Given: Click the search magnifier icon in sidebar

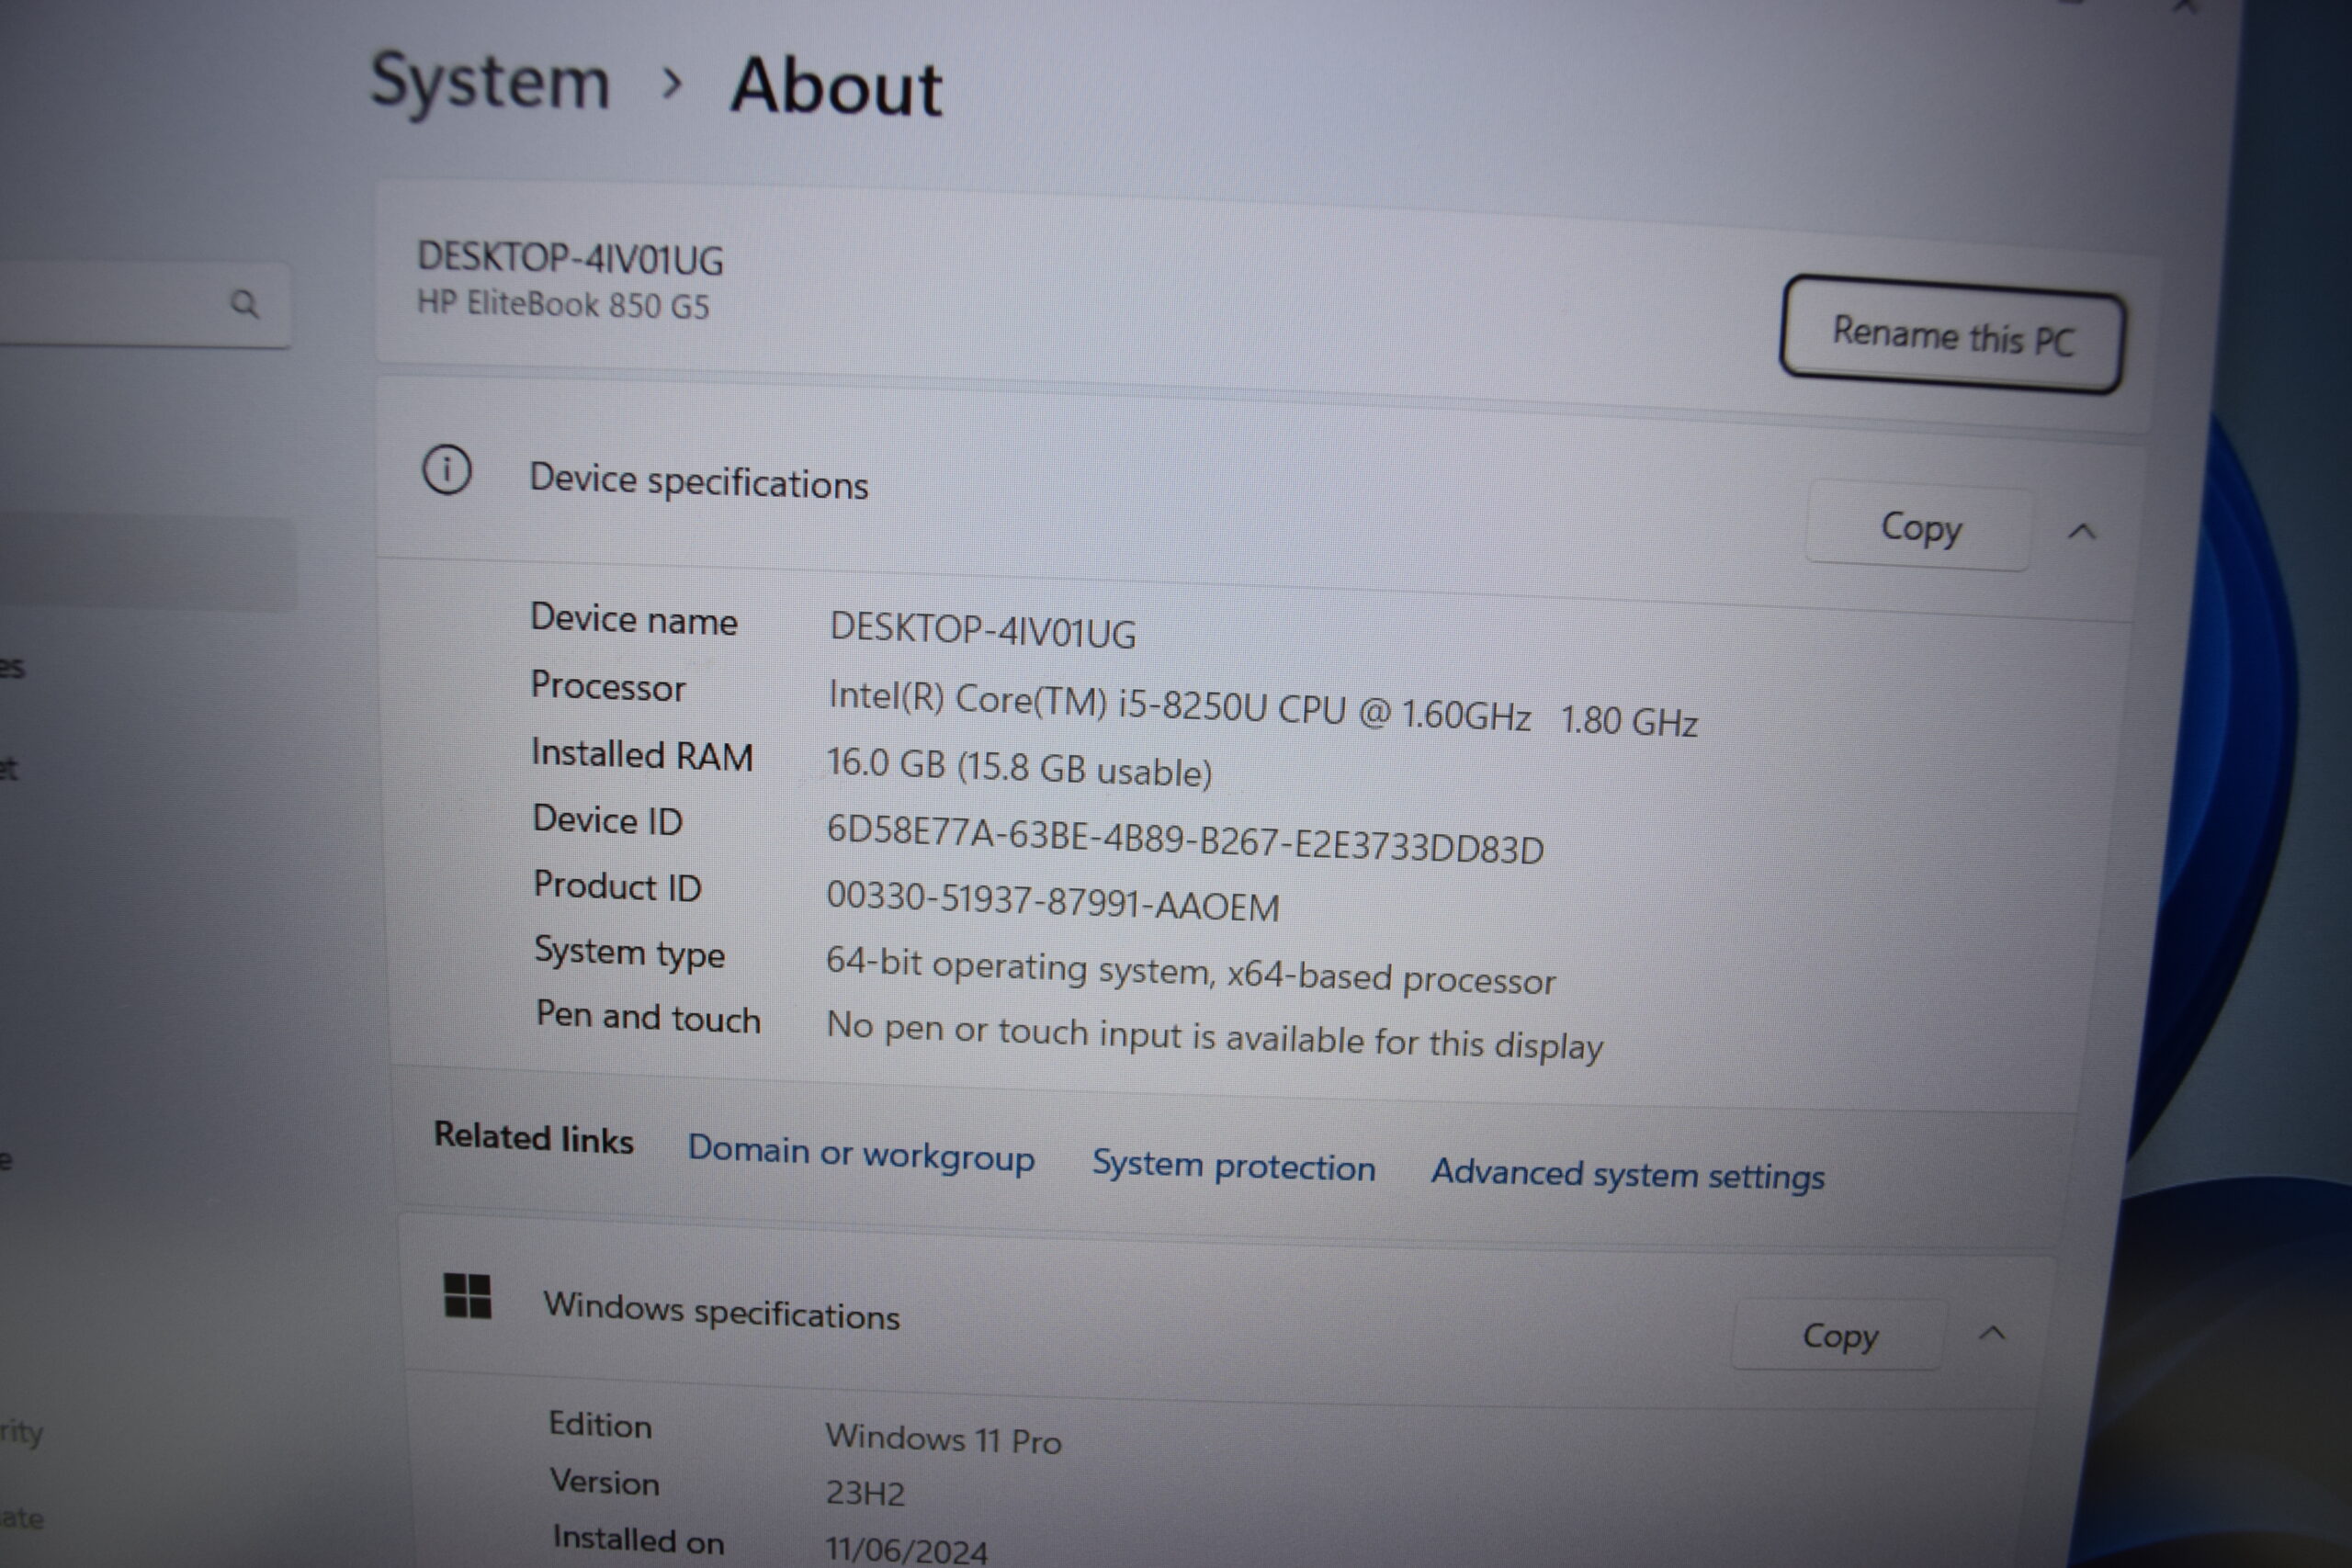Looking at the screenshot, I should [245, 304].
